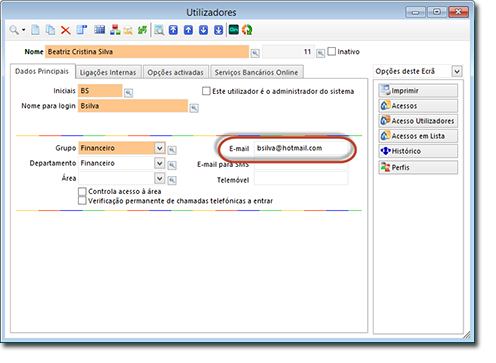Toggle the Inativo checkbox
This screenshot has width=496, height=363.
click(332, 51)
